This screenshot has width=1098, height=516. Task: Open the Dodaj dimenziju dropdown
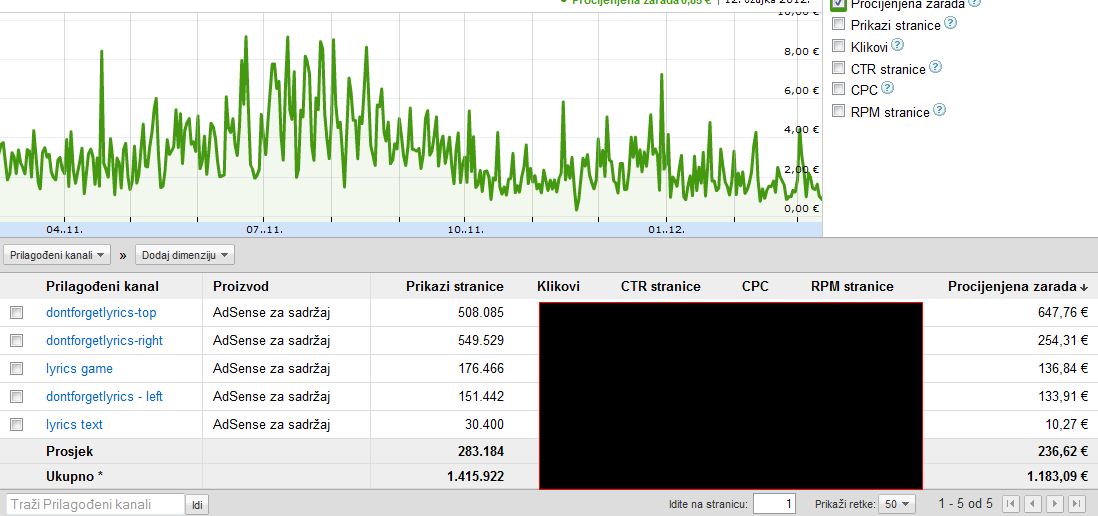[185, 255]
